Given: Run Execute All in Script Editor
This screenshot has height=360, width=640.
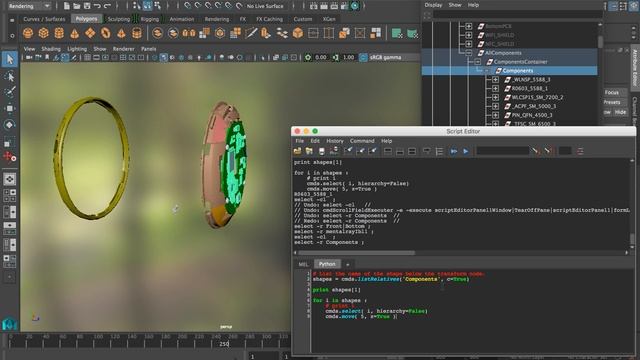Looking at the screenshot, I should click(454, 151).
